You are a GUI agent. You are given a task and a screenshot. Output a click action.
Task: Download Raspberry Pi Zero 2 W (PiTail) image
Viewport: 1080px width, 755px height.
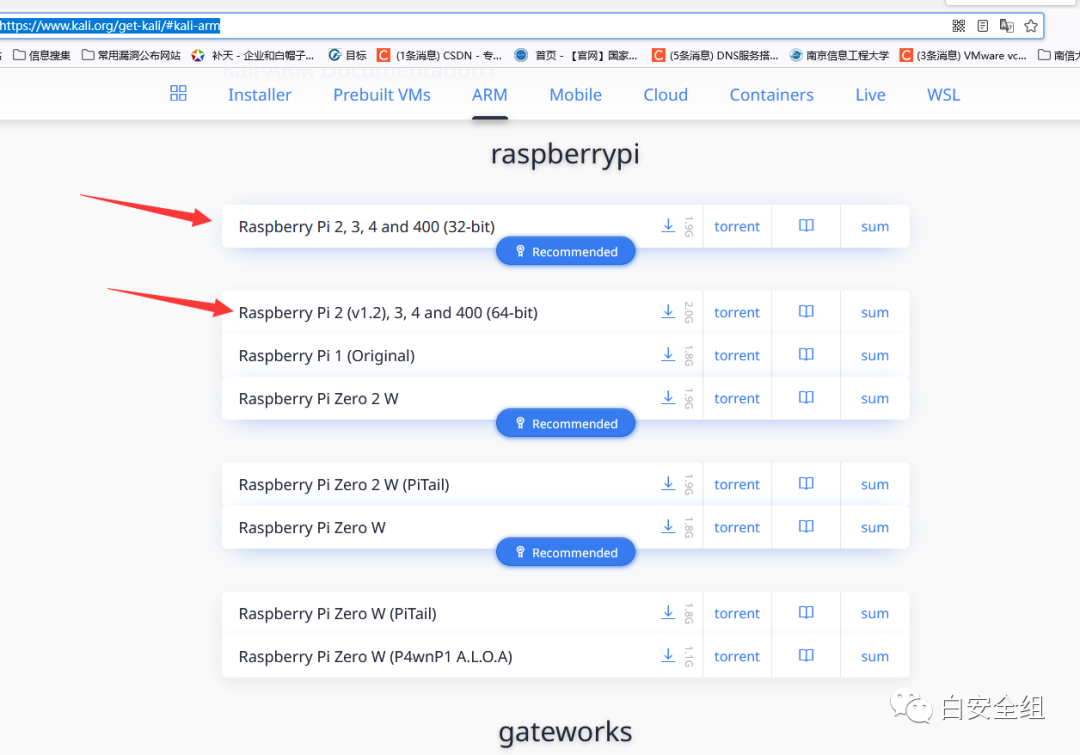click(668, 484)
